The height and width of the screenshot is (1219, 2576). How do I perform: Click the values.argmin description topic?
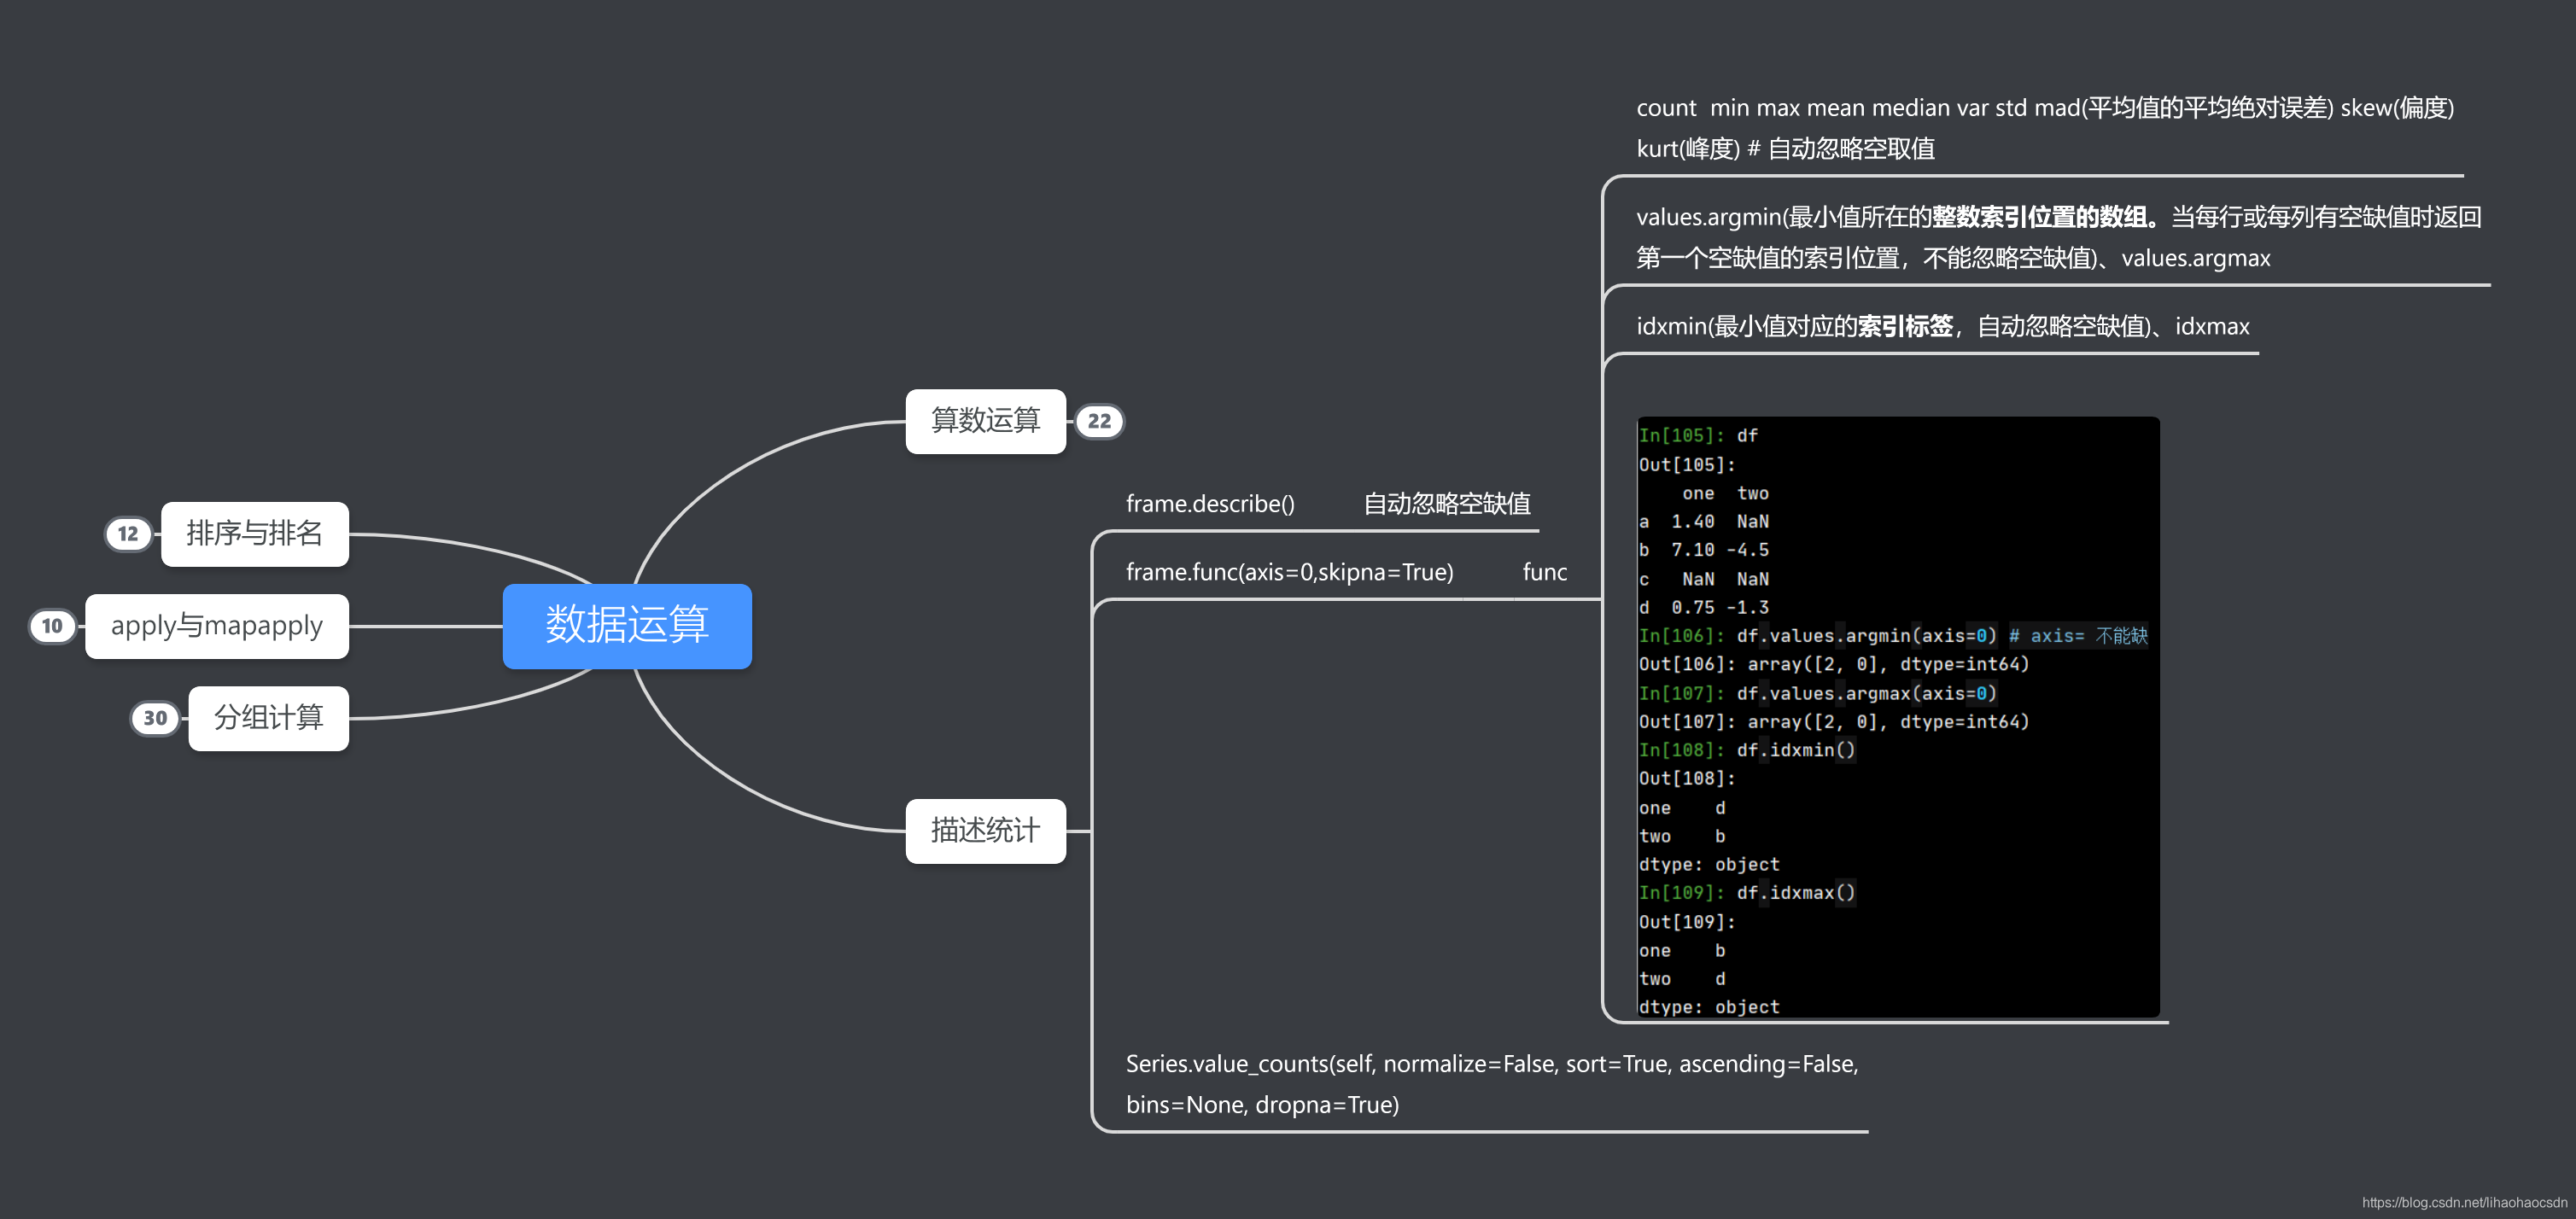coord(2058,237)
